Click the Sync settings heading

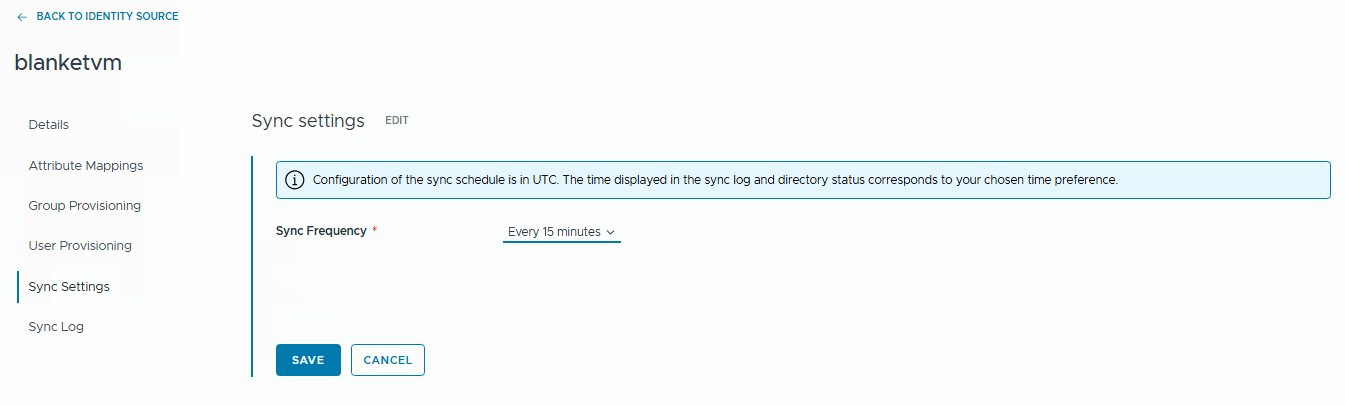308,121
